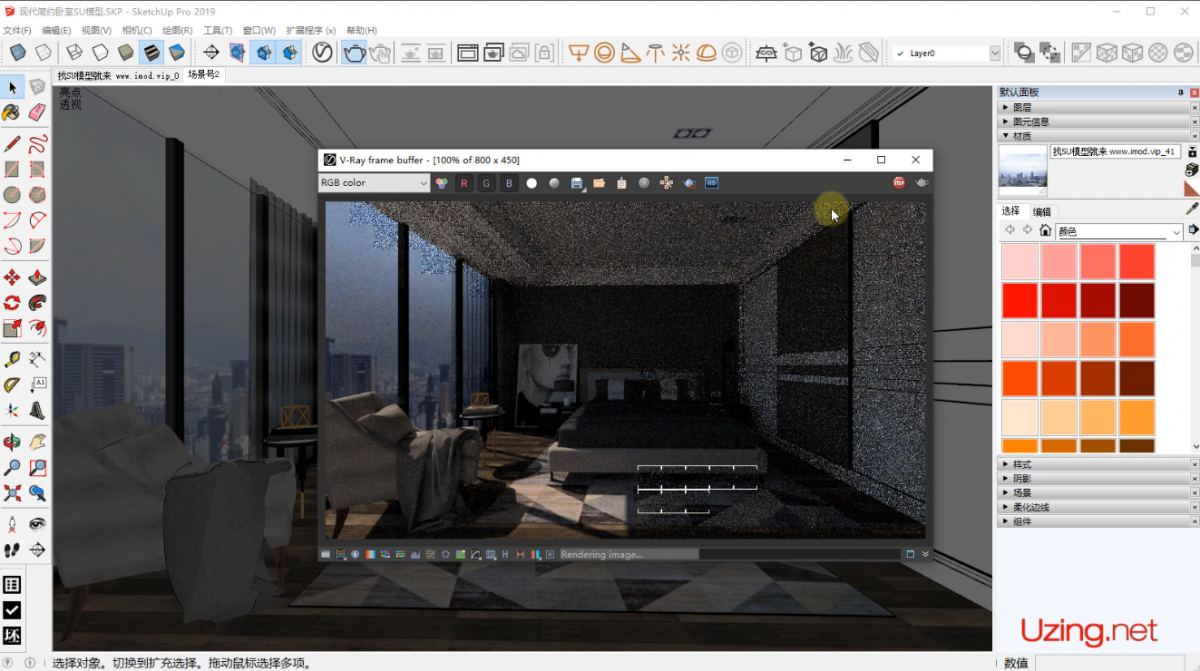Viewport: 1200px width, 671px height.
Task: Switch to the 编辑 tab in materials
Action: [x=1042, y=211]
